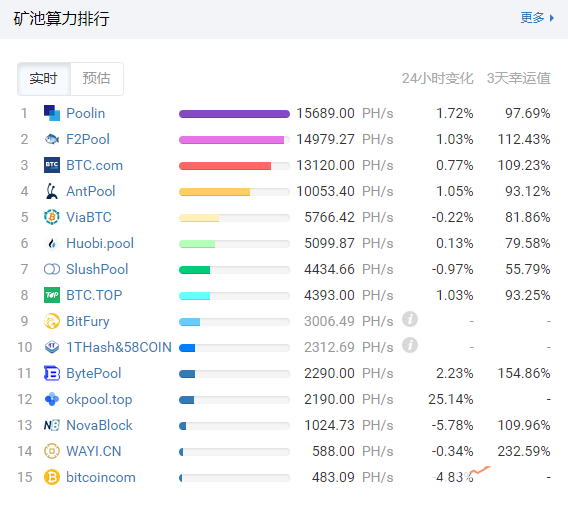Click the orange AntPool hashrate bar
Viewport: 568px width, 505px height.
point(214,192)
